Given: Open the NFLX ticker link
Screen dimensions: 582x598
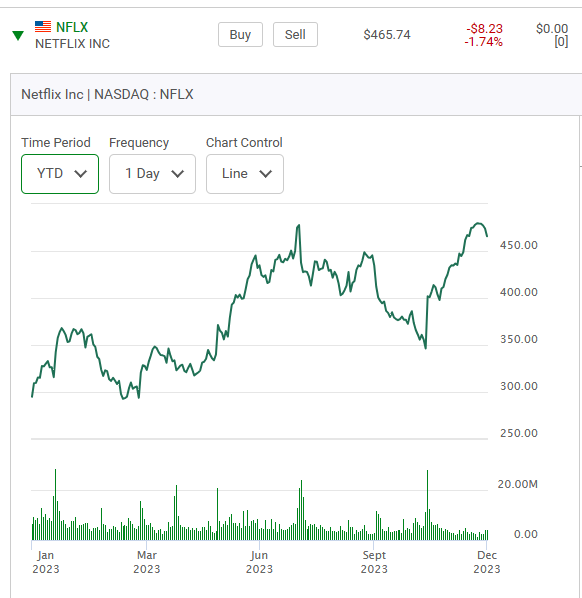Looking at the screenshot, I should pos(72,27).
